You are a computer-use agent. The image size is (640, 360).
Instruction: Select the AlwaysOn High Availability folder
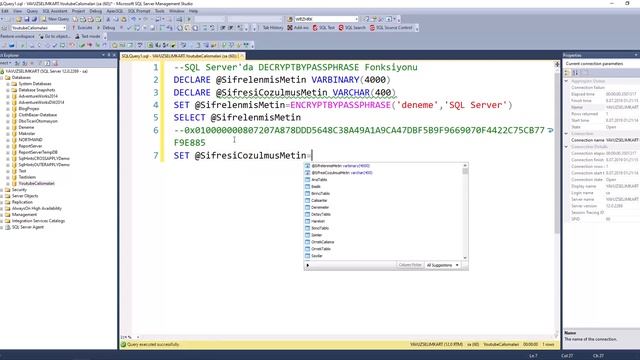[x=37, y=208]
